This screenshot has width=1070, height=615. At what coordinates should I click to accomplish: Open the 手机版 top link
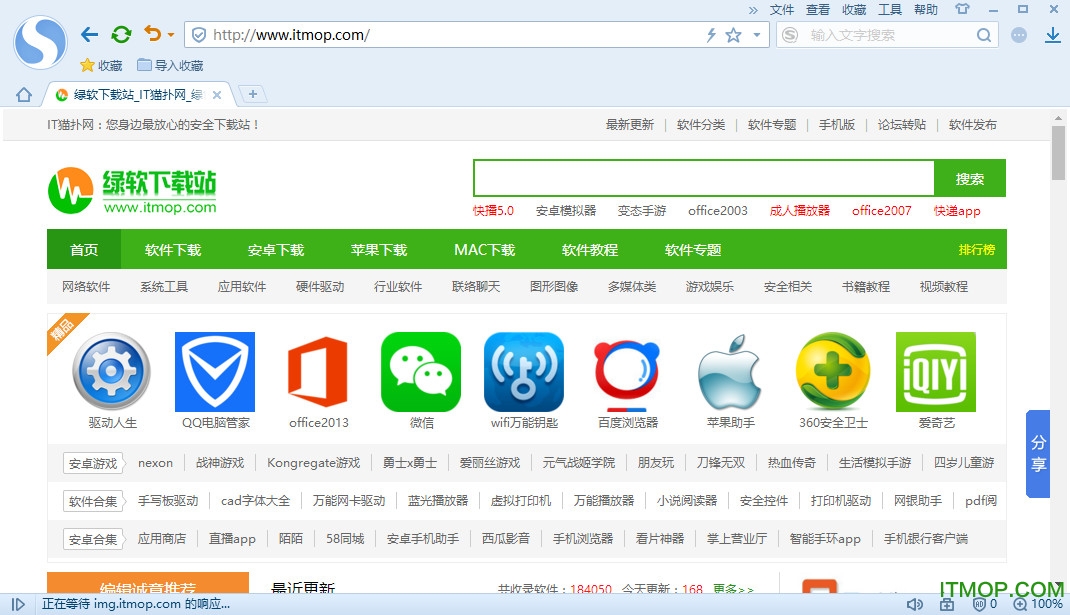click(x=837, y=124)
